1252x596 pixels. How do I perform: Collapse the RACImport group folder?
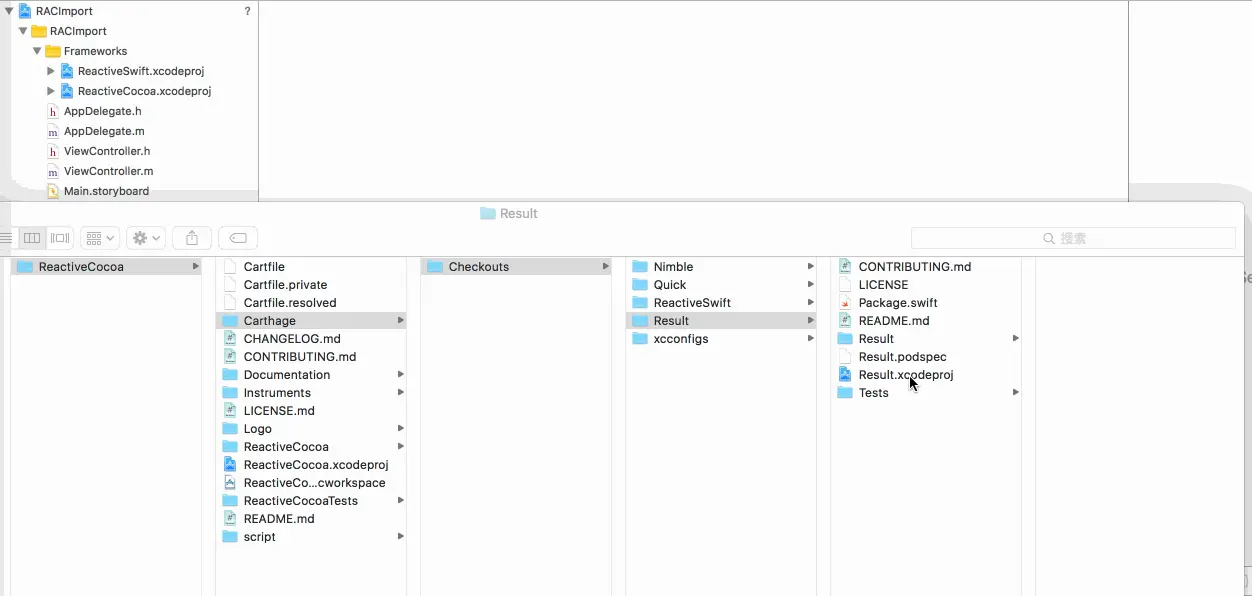point(23,31)
